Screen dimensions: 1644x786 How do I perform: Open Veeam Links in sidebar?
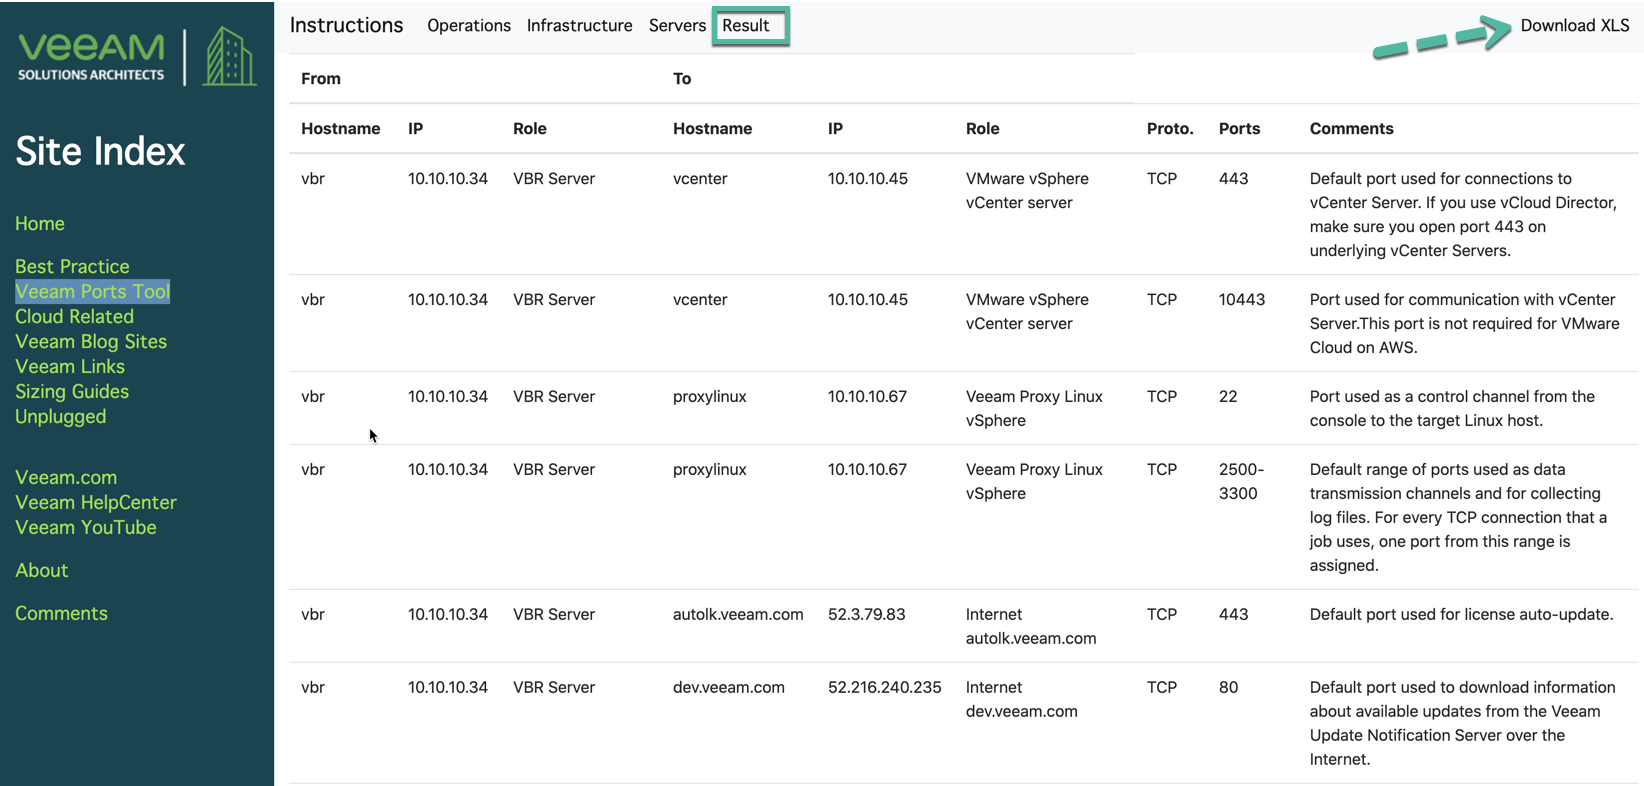[70, 366]
